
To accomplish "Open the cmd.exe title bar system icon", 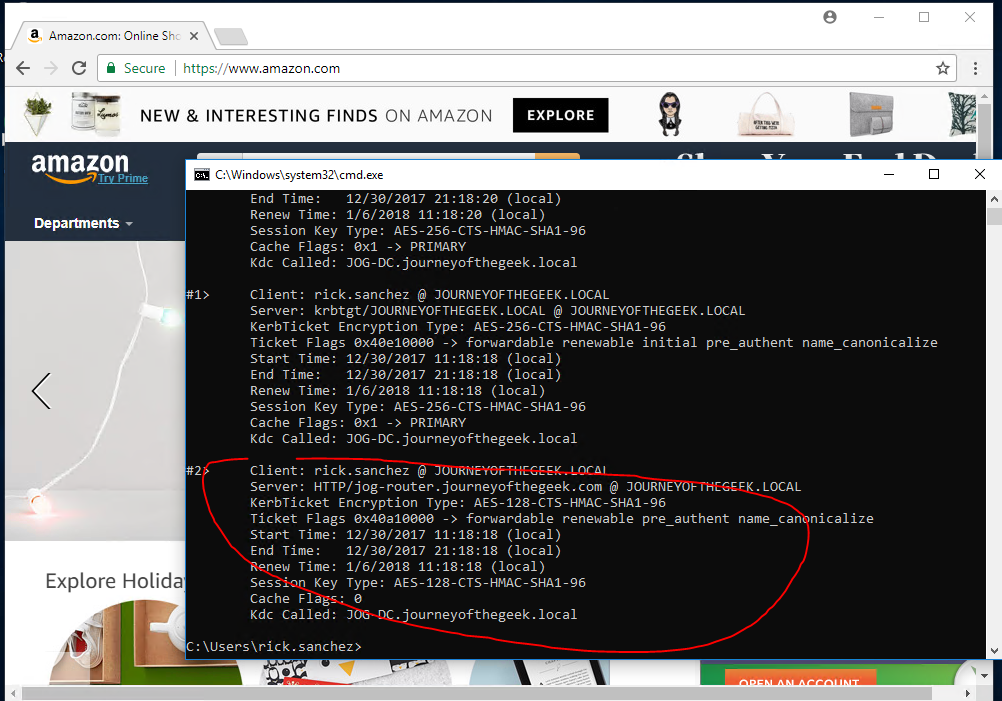I will click(x=201, y=174).
